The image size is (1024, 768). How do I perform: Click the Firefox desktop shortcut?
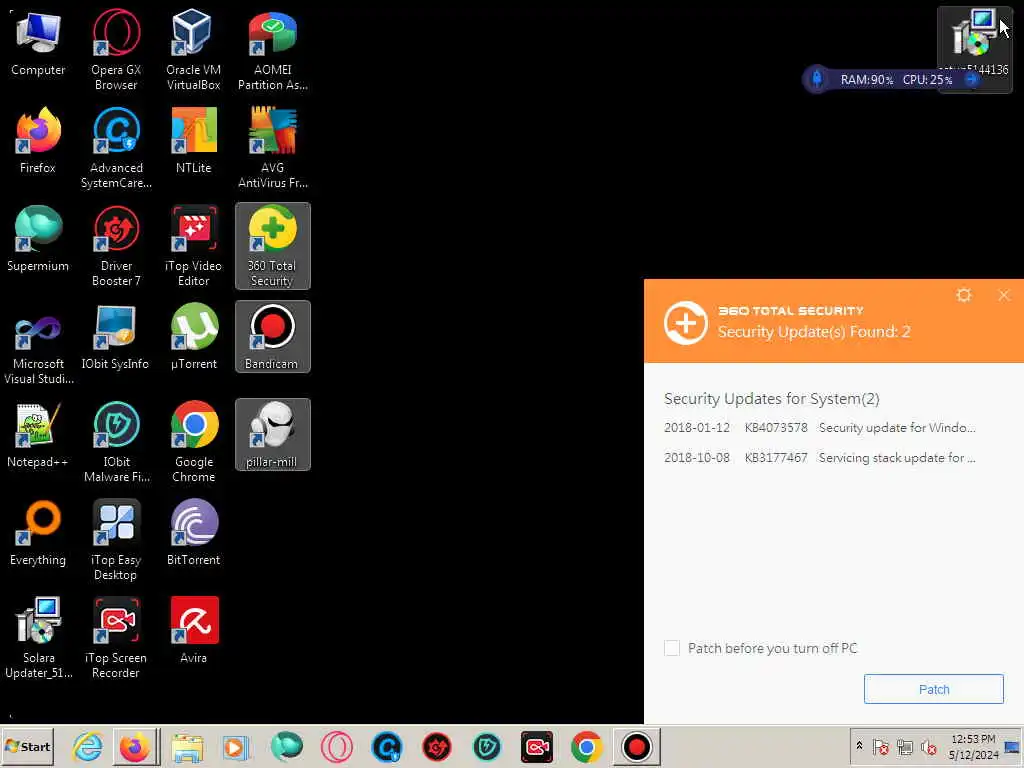38,141
